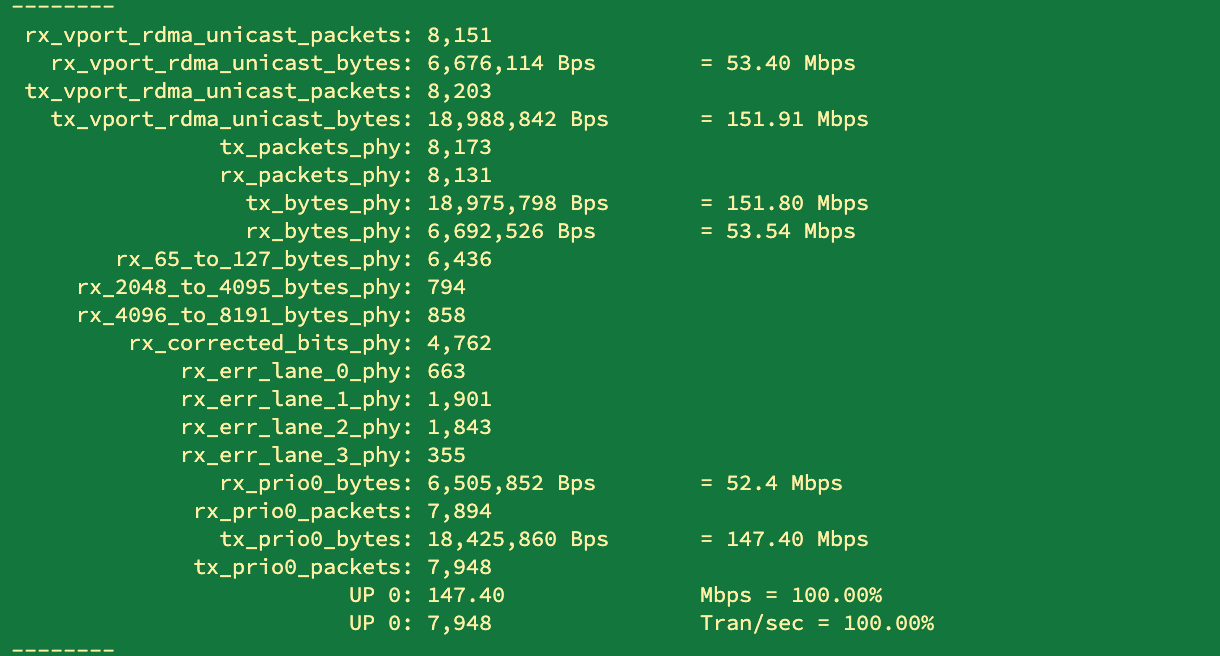
Task: Click the rx_err_lane_3_phy value 355
Action: pyautogui.click(x=446, y=456)
